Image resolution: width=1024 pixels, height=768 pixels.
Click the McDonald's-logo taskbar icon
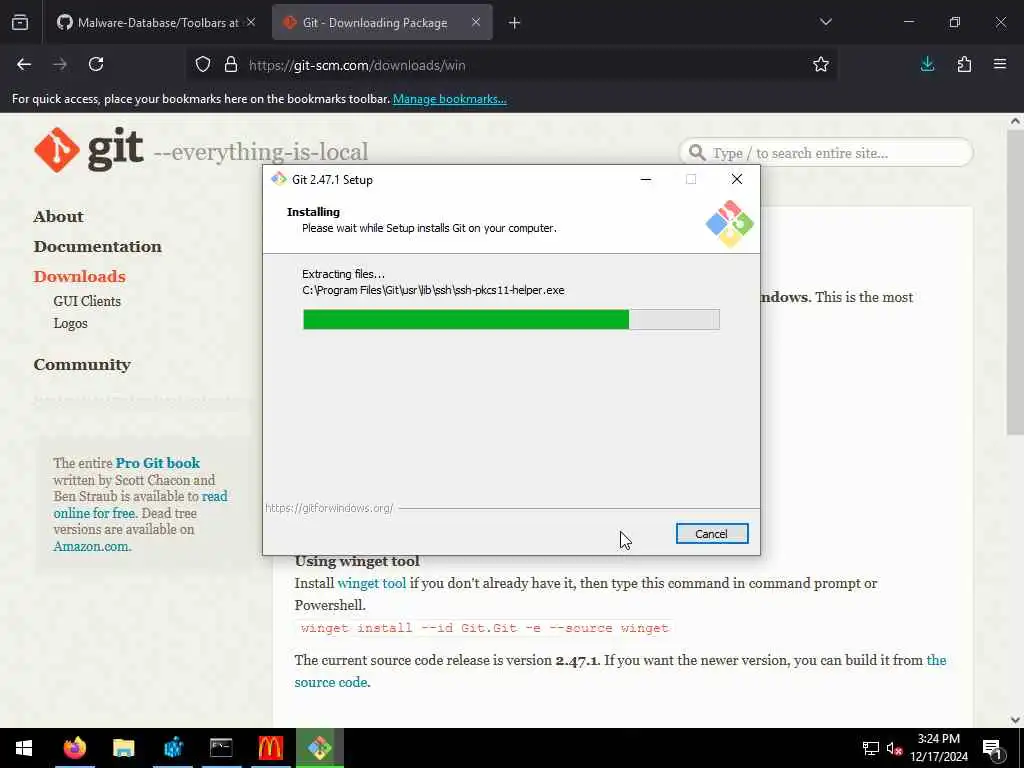coord(270,748)
